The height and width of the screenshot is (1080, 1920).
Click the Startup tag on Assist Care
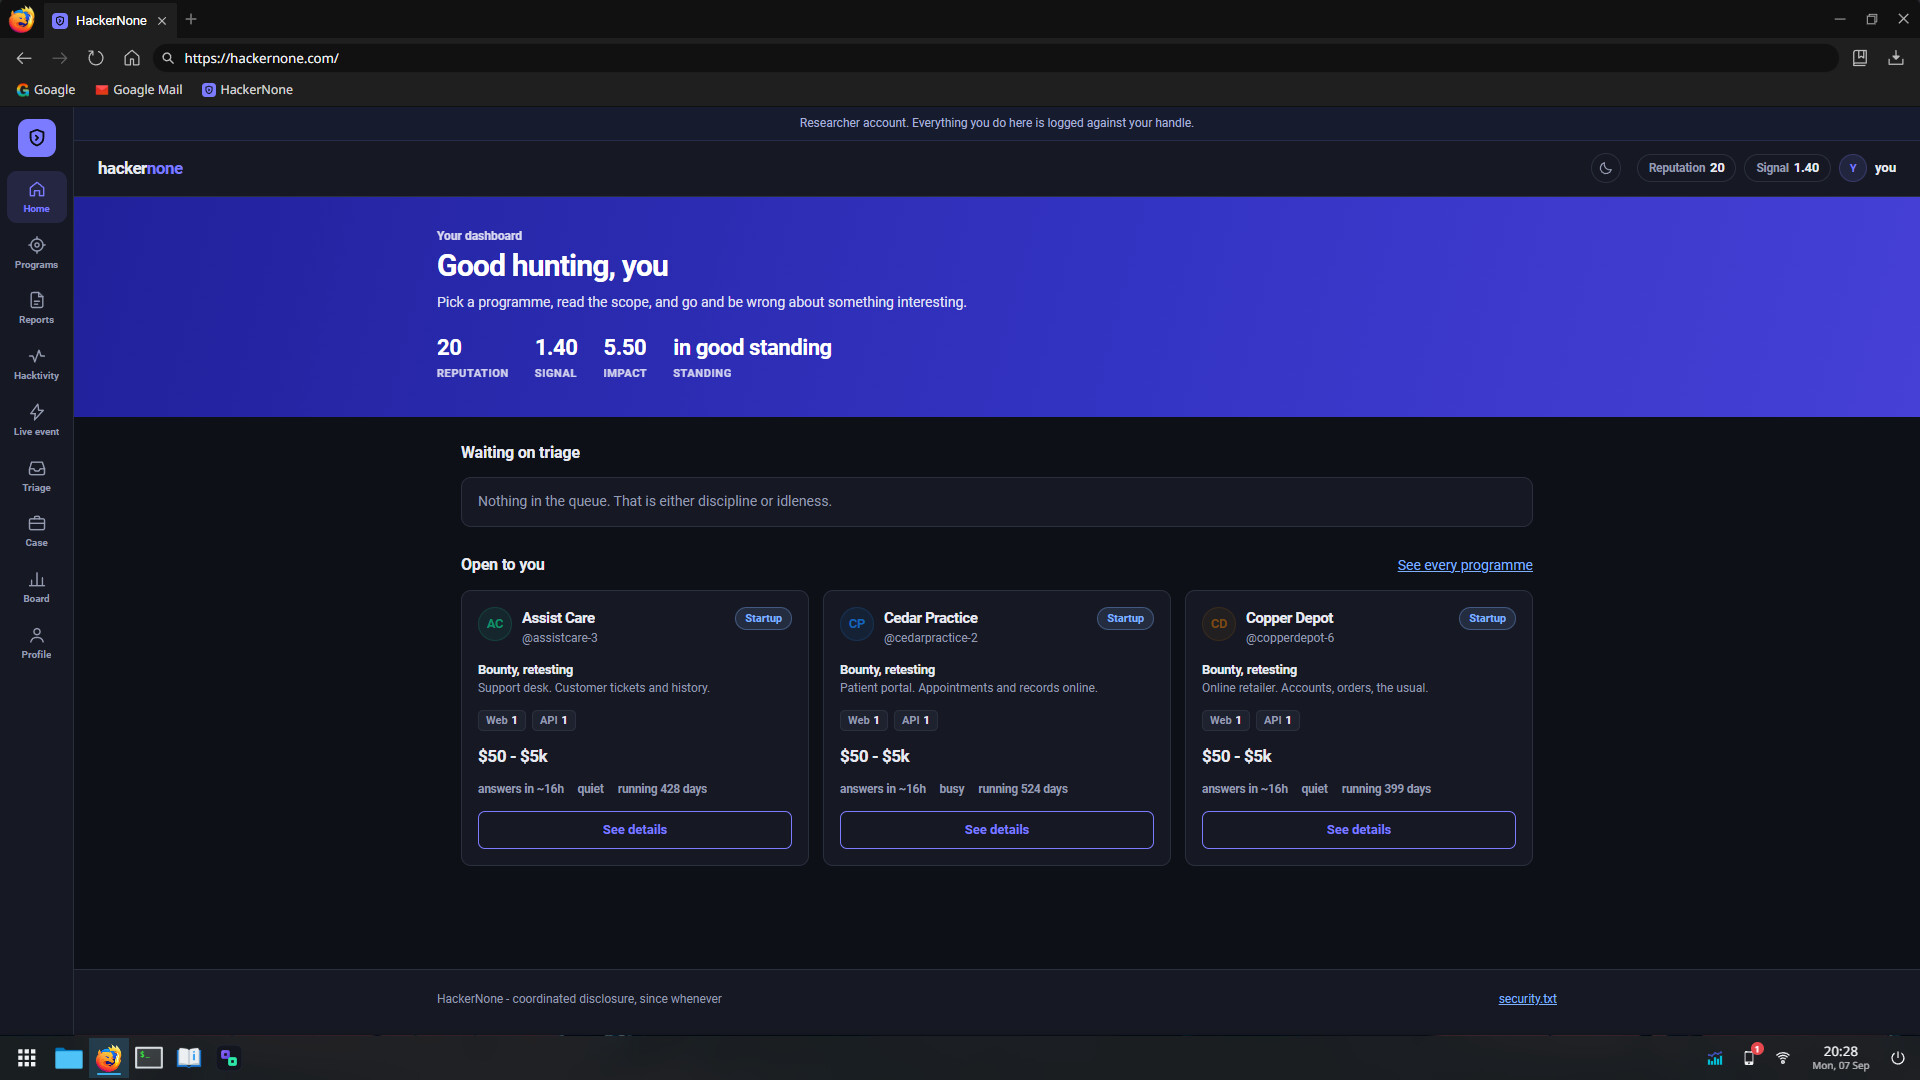tap(763, 619)
